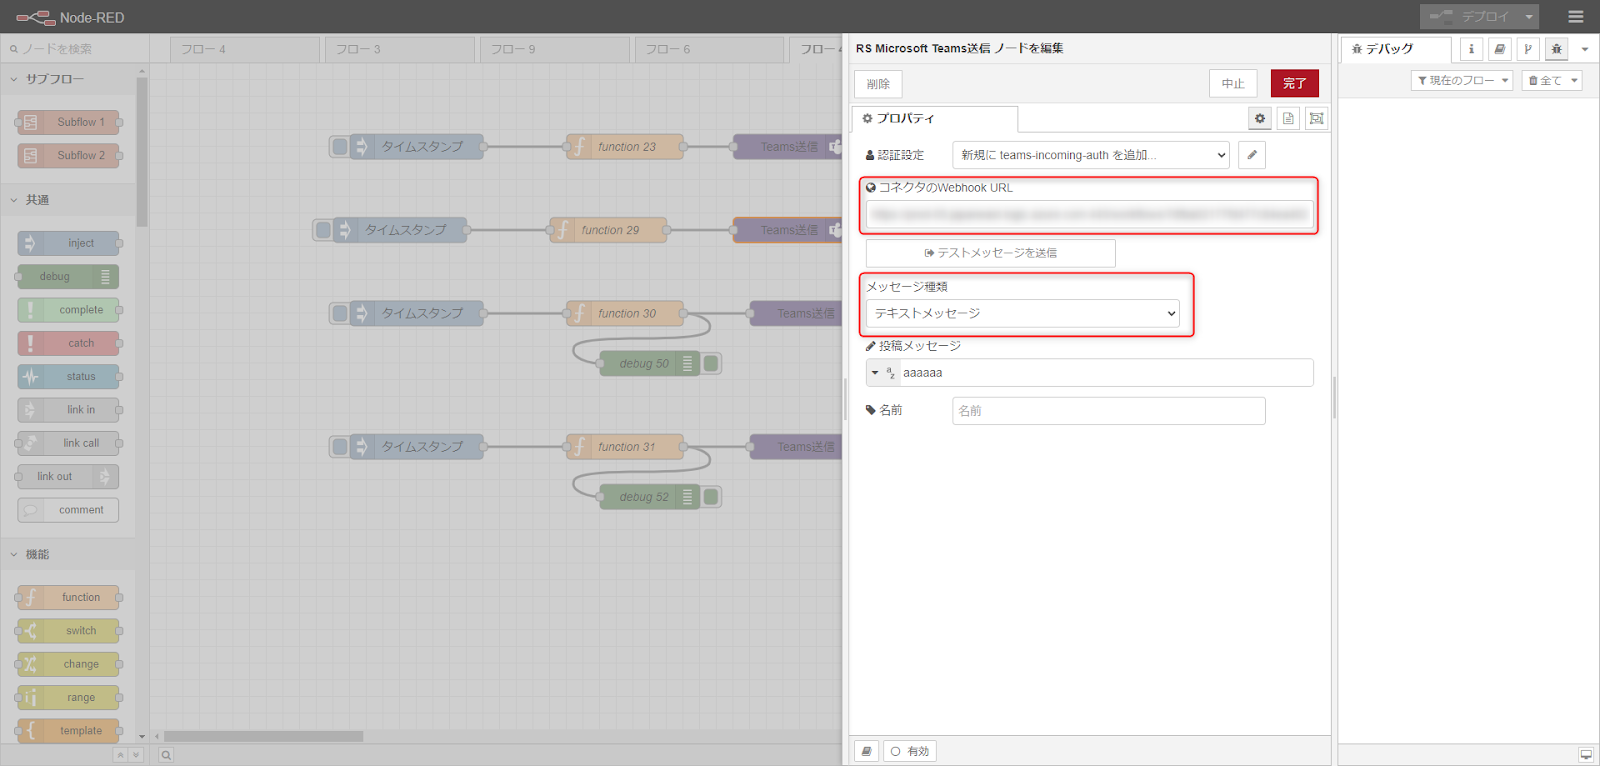Toggle the debug 50 node output button
This screenshot has width=1600, height=766.
point(711,363)
